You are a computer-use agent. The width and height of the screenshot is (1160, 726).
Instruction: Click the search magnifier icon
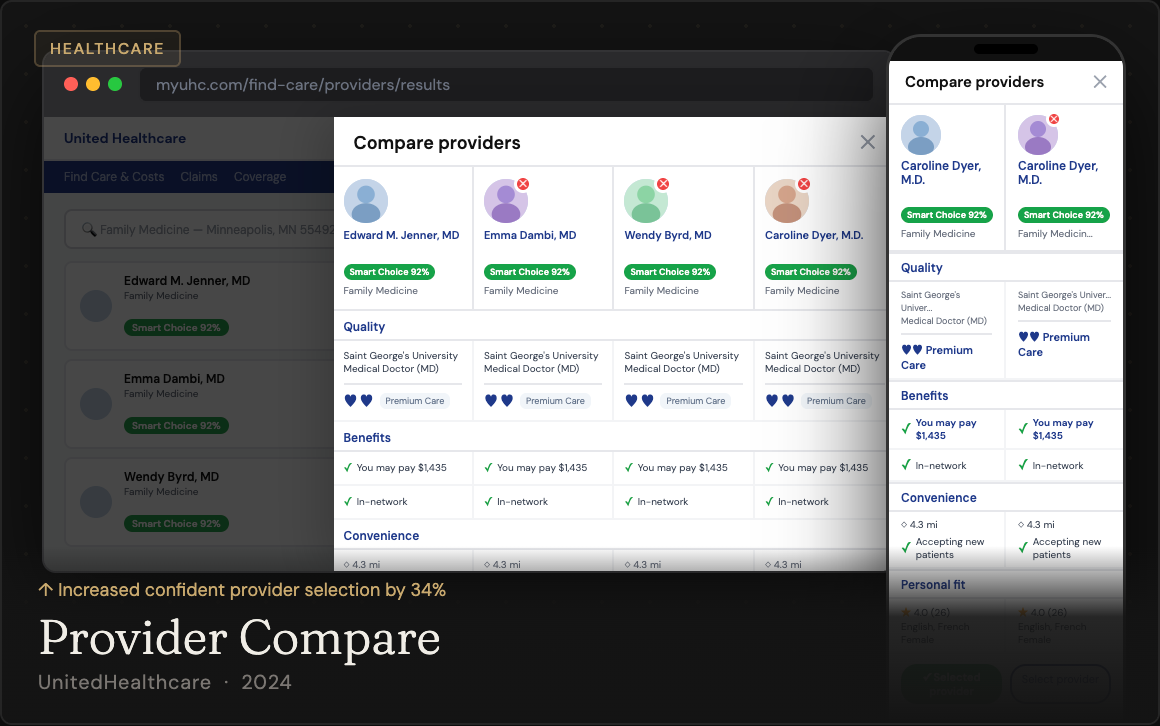tap(89, 229)
